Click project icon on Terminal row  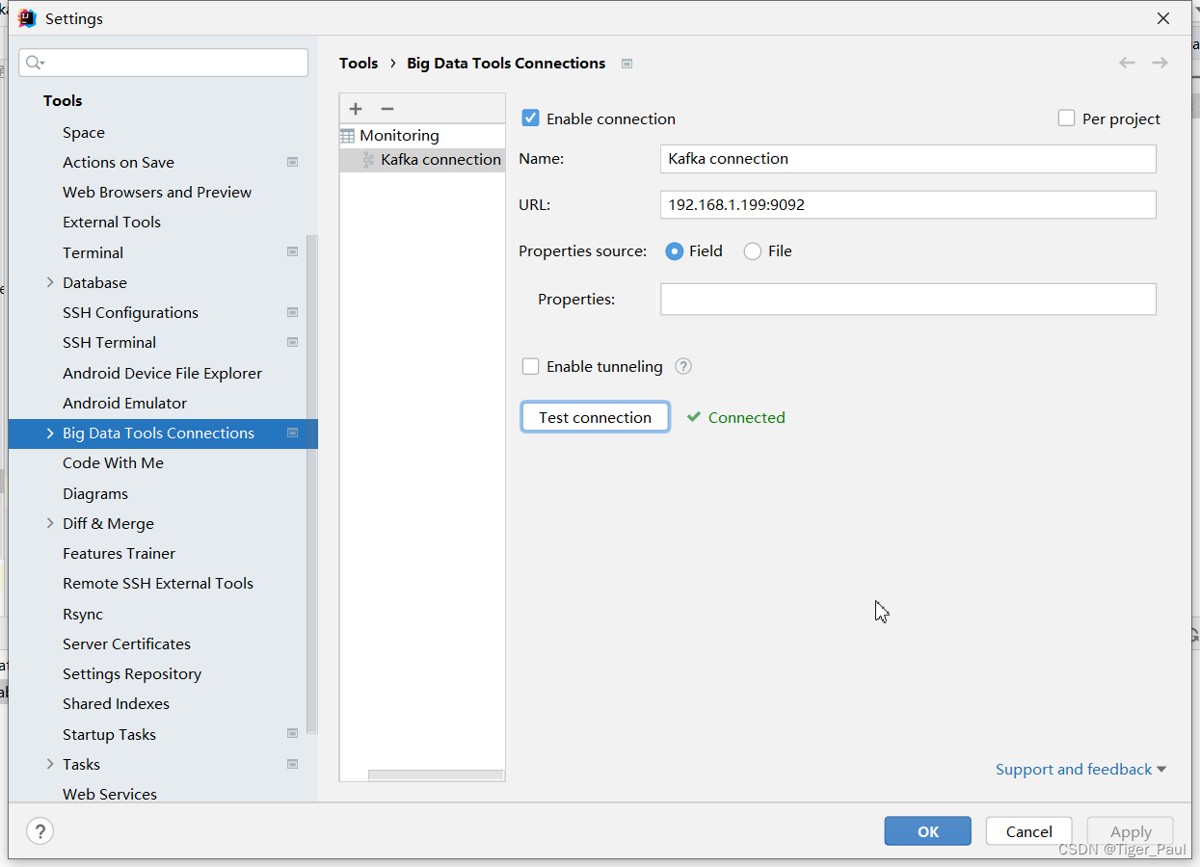pos(292,252)
